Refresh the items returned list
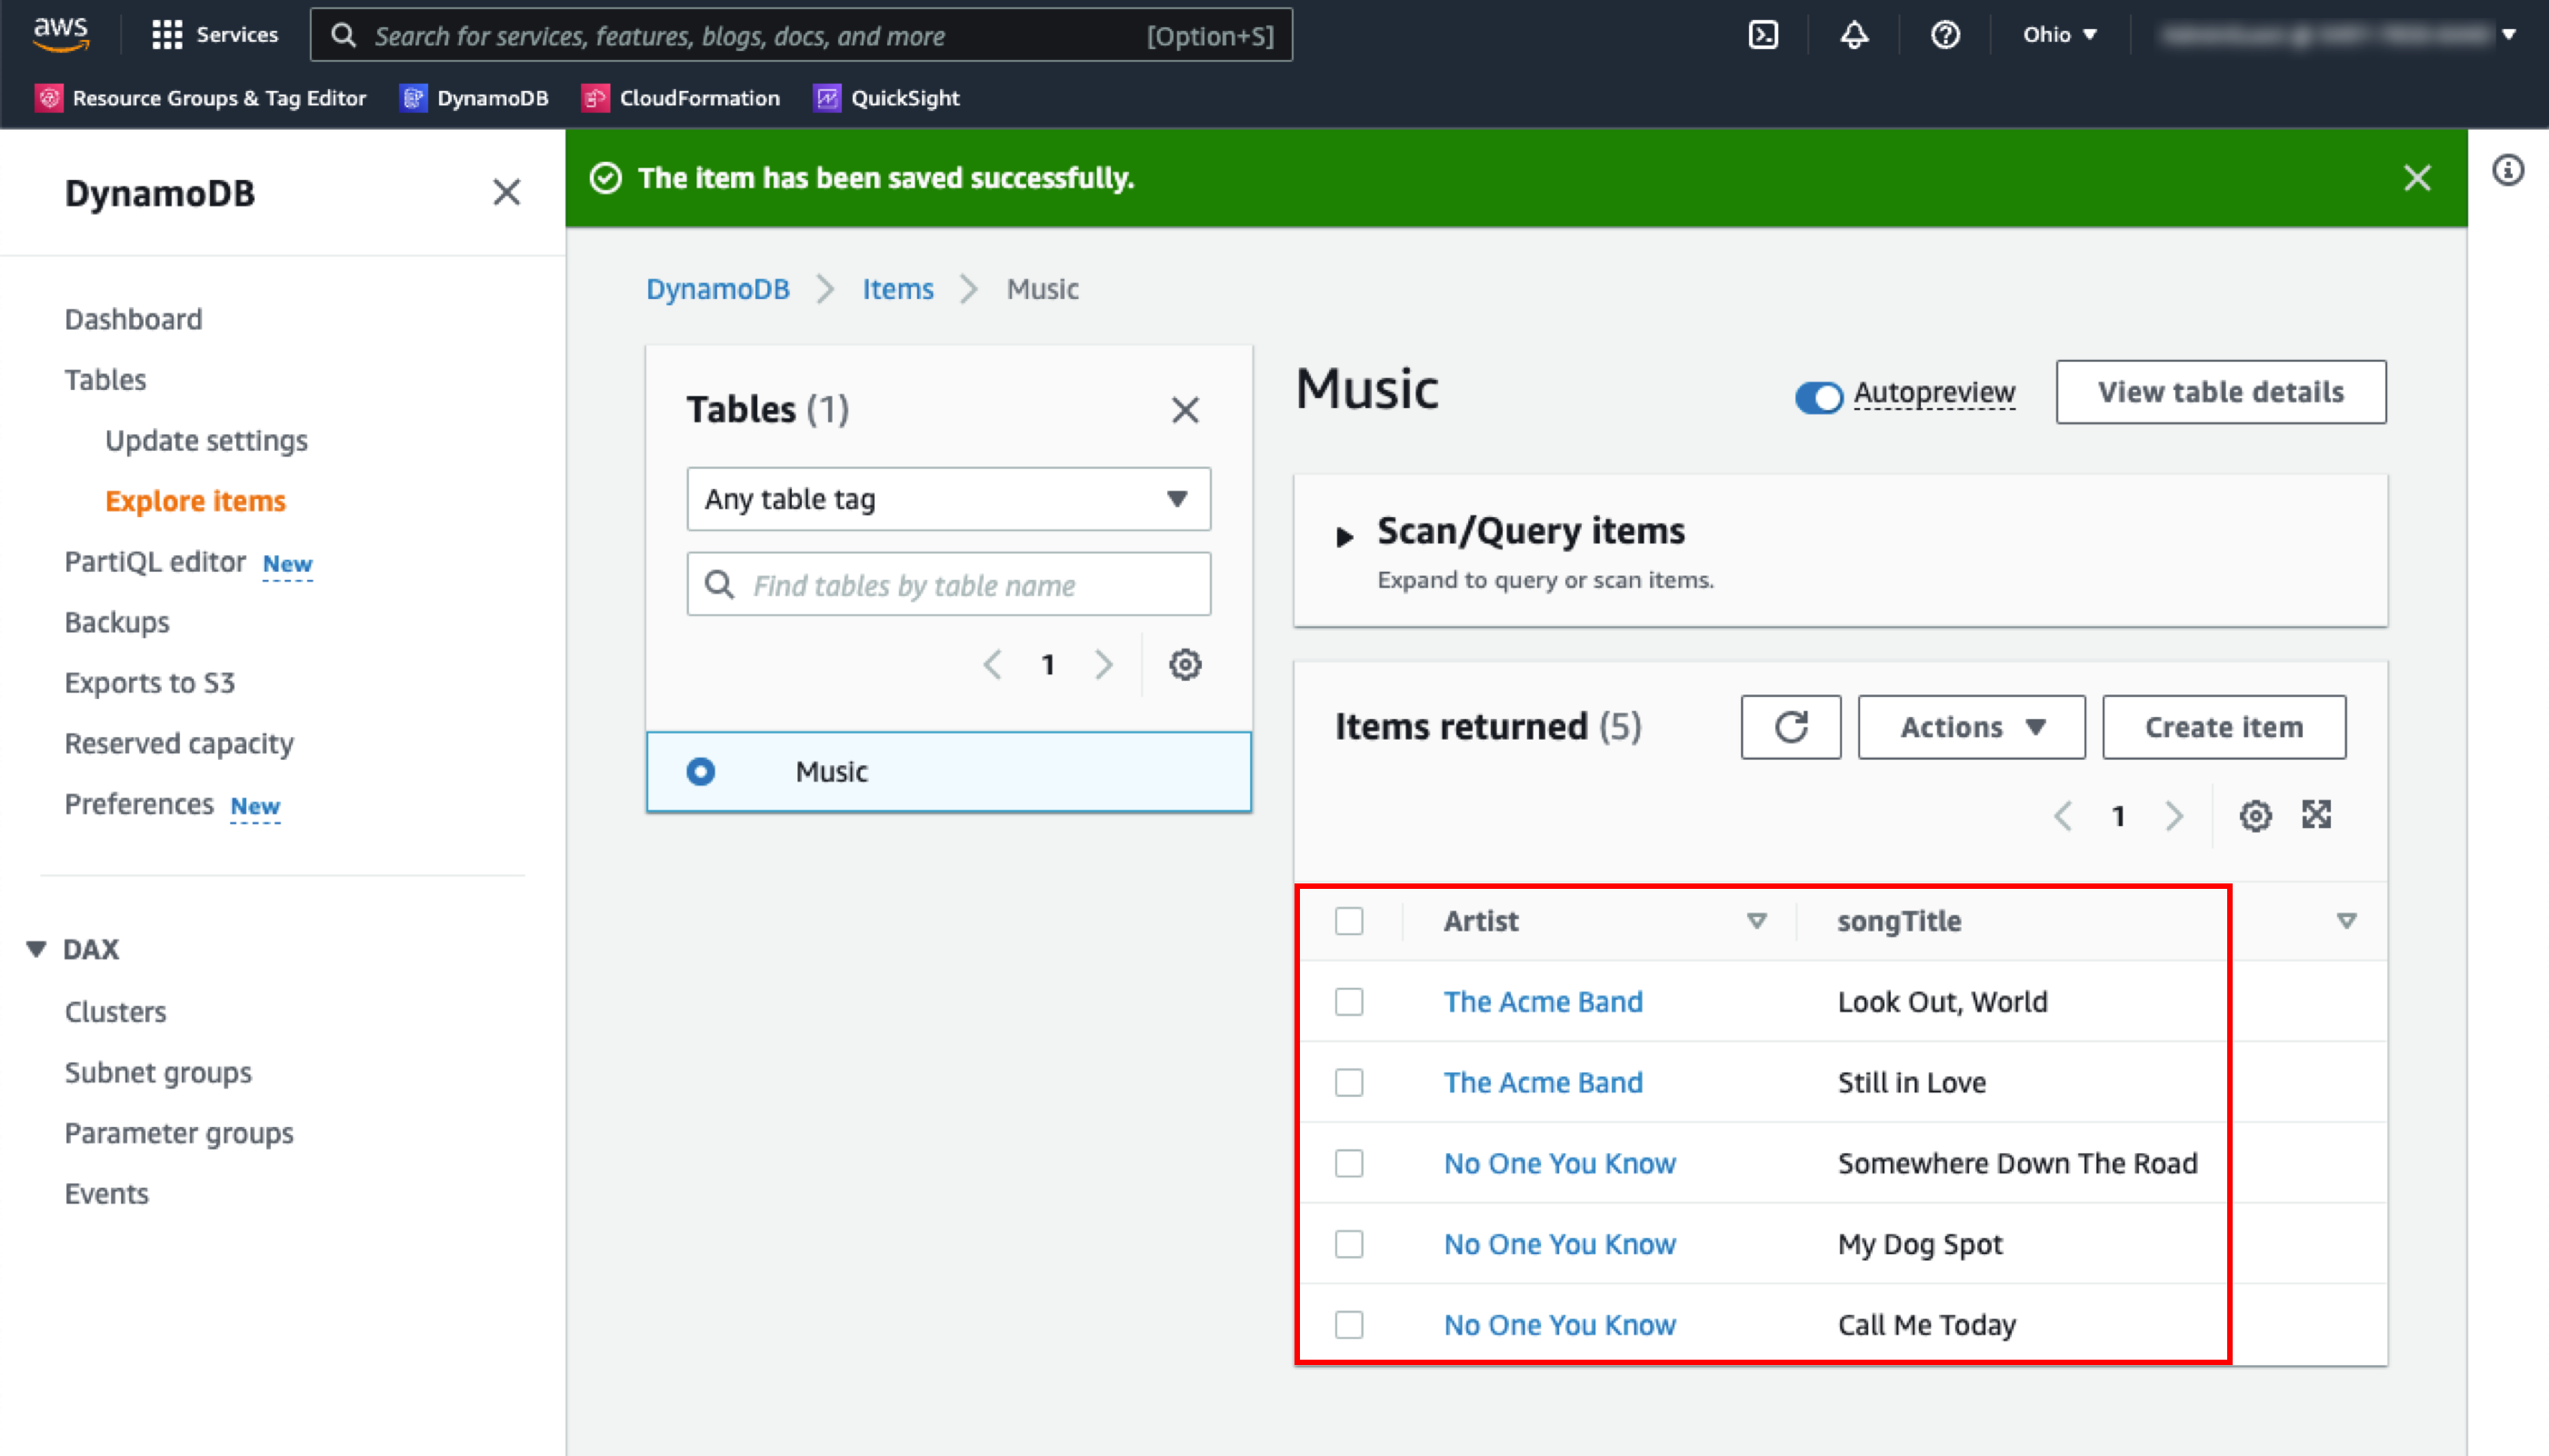This screenshot has width=2549, height=1456. [1790, 727]
